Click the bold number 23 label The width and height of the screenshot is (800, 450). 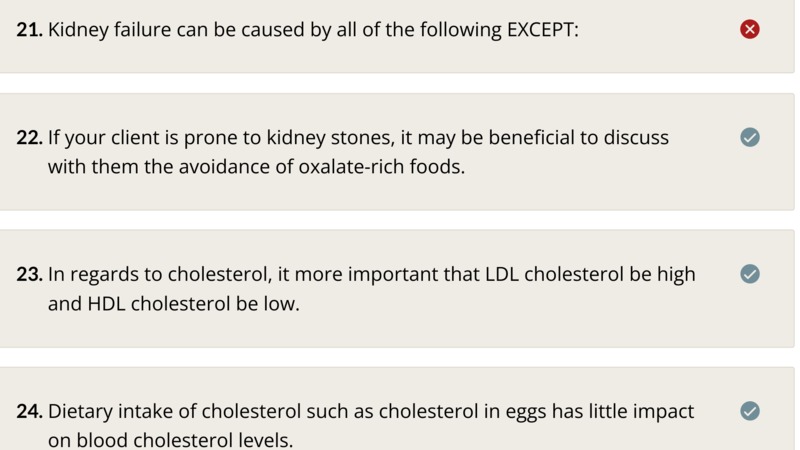tap(29, 274)
